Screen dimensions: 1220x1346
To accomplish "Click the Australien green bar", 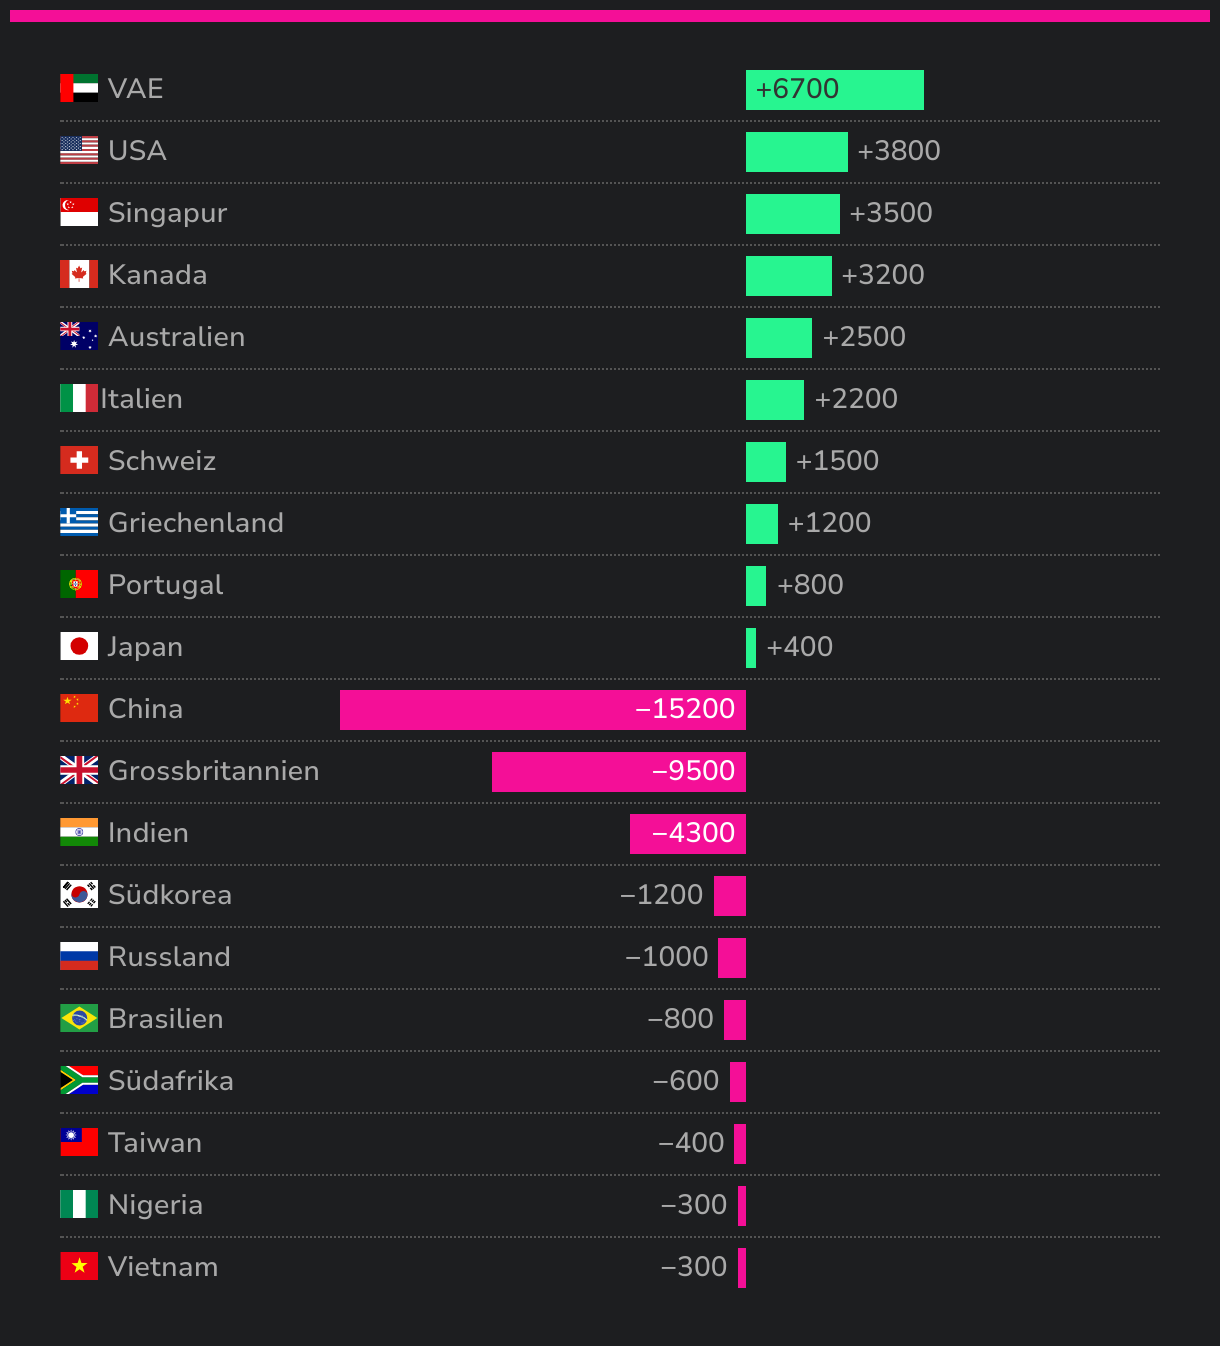I will pyautogui.click(x=779, y=338).
